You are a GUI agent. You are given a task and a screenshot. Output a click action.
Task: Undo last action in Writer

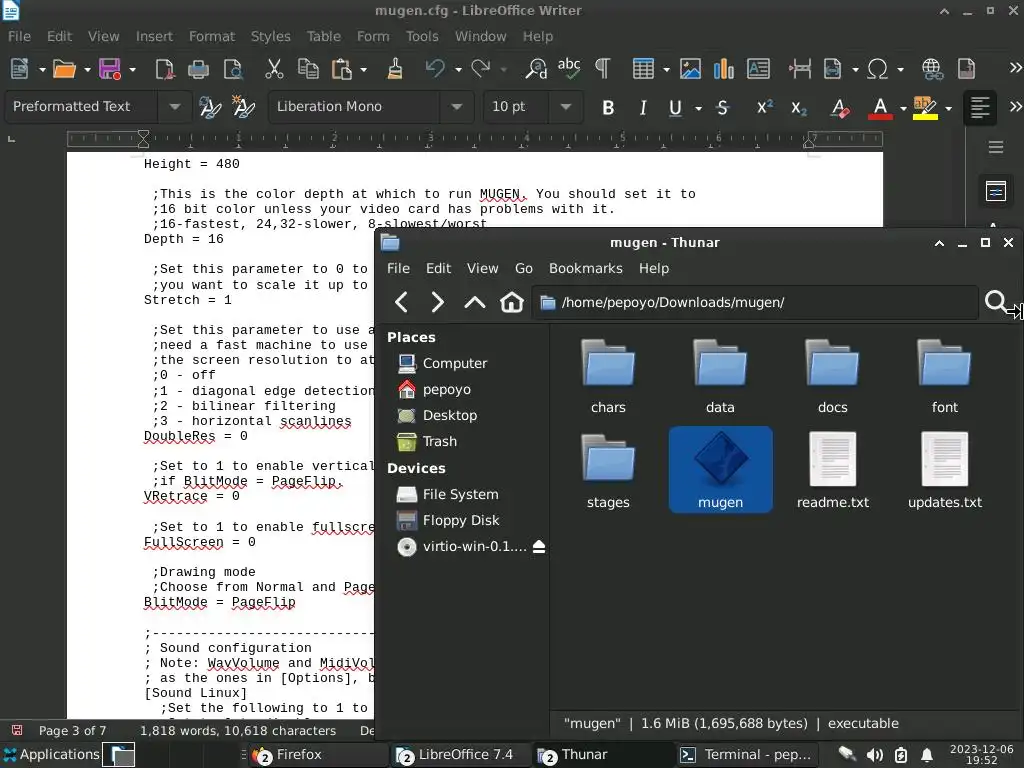pyautogui.click(x=435, y=69)
